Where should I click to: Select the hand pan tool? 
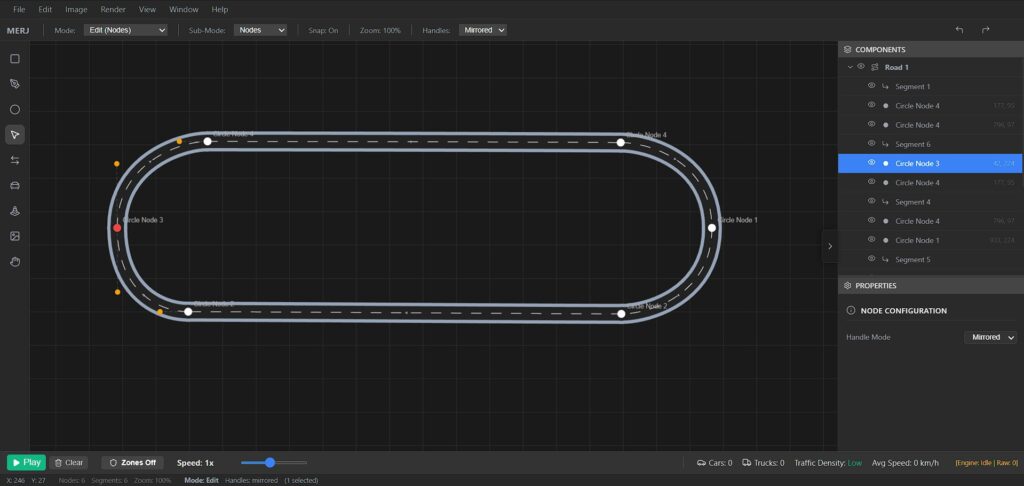tap(15, 262)
